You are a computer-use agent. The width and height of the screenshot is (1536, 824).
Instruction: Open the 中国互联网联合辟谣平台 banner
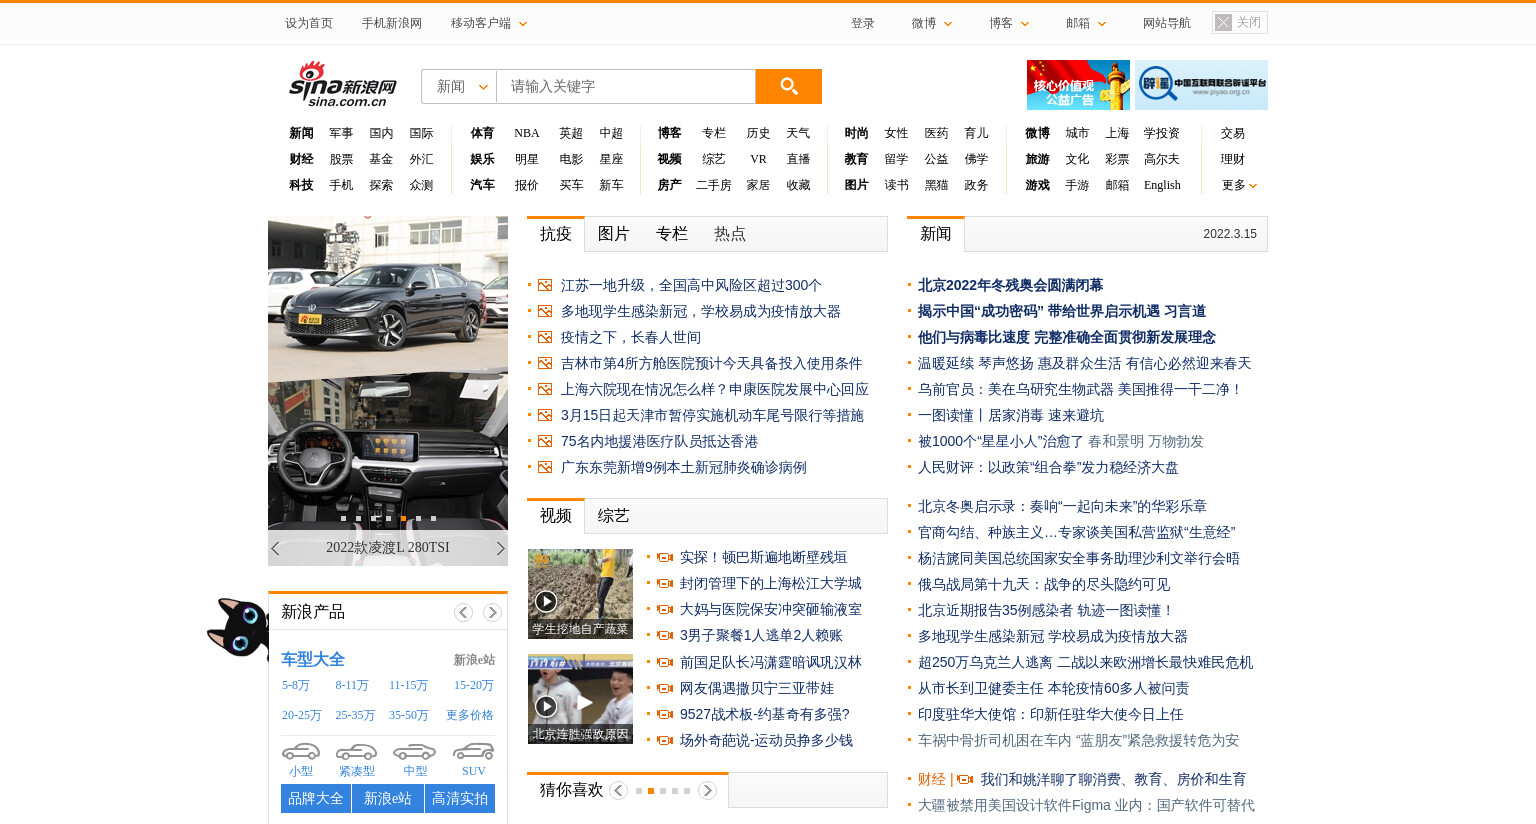coord(1202,85)
